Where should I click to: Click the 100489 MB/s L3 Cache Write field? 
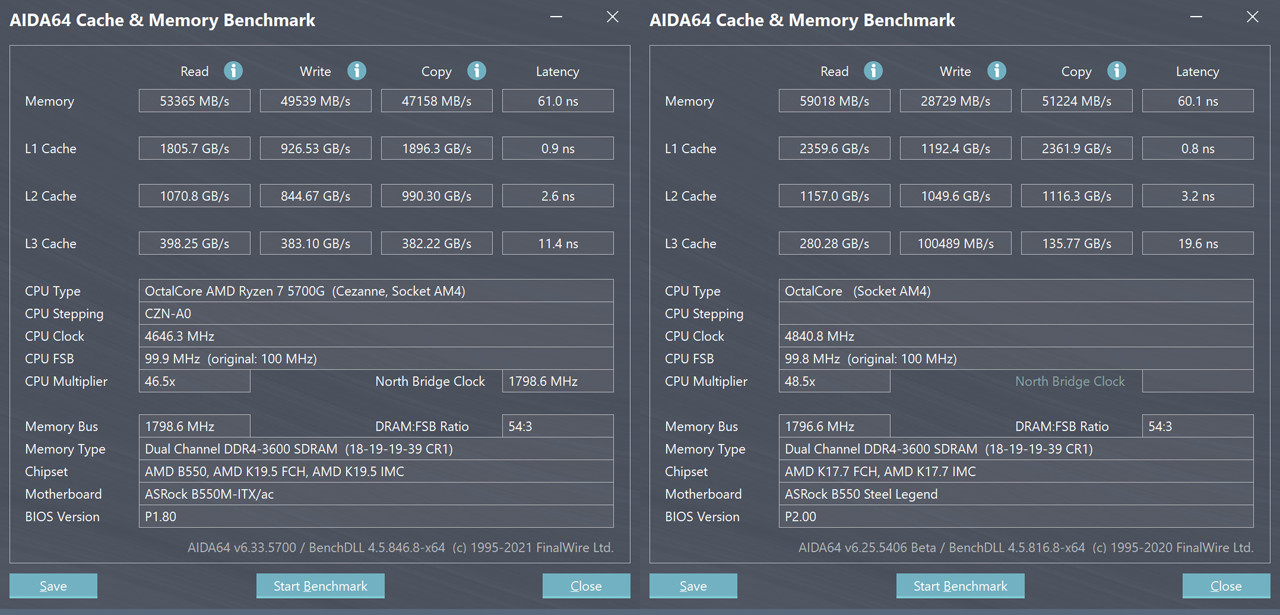(x=955, y=243)
